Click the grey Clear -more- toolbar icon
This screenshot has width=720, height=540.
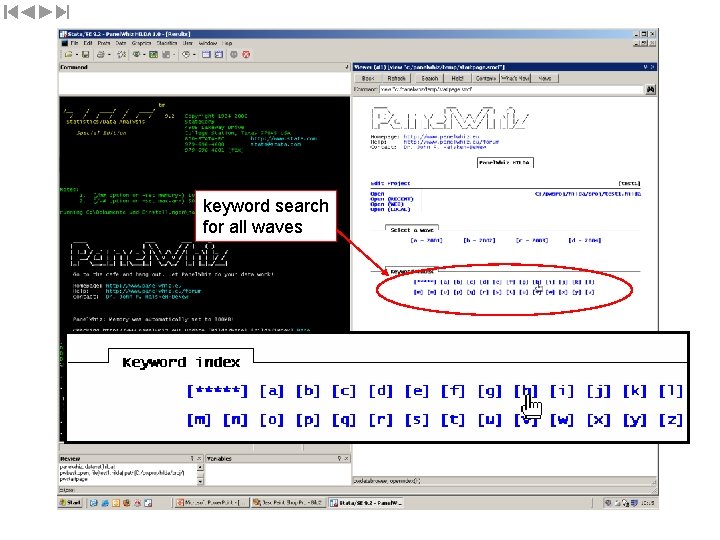point(234,55)
